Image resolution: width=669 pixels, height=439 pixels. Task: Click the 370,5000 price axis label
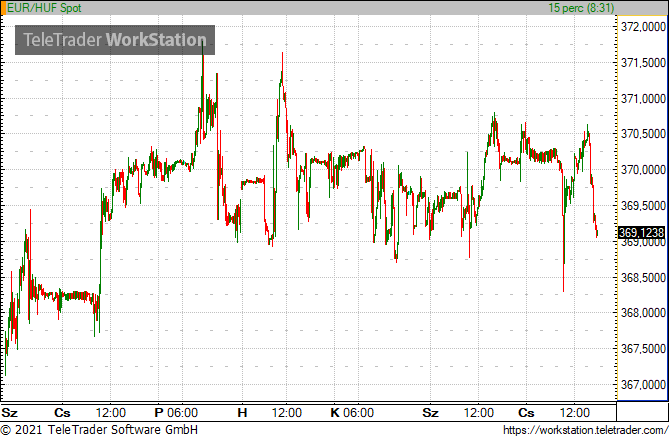(x=643, y=134)
